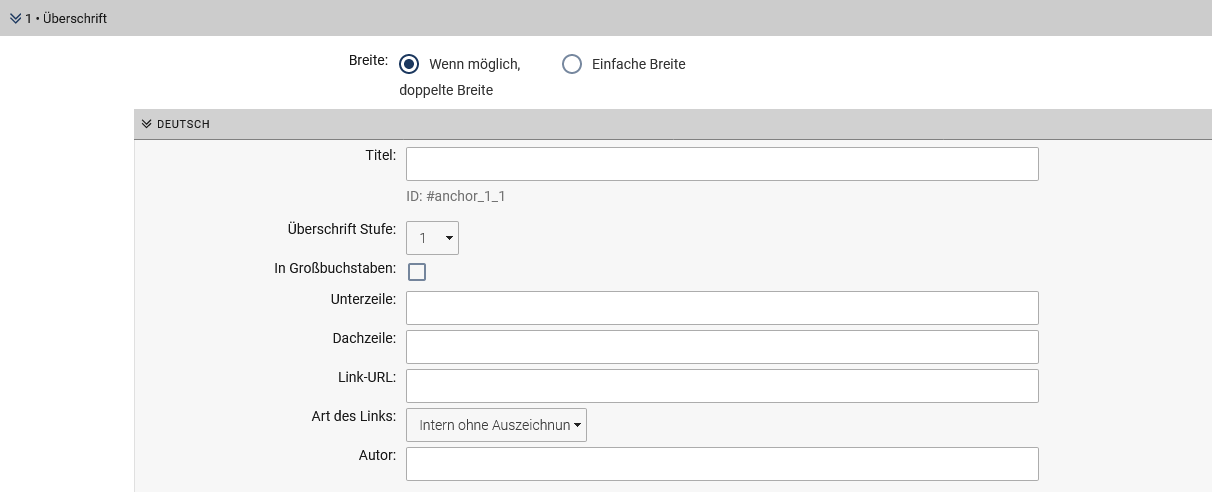Screen dimensions: 1212x492
Task: Focus the Autor text field
Action: [x=721, y=464]
